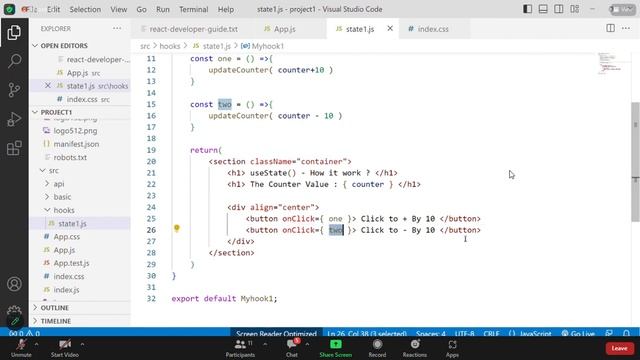Image resolution: width=640 pixels, height=360 pixels.
Task: Toggle the primary side bar layout icon
Action: pos(527,9)
